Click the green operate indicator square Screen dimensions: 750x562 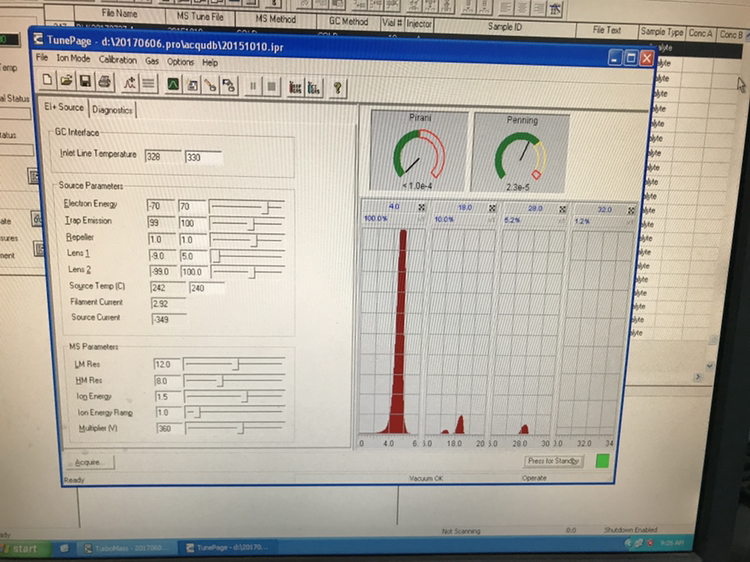tap(602, 461)
